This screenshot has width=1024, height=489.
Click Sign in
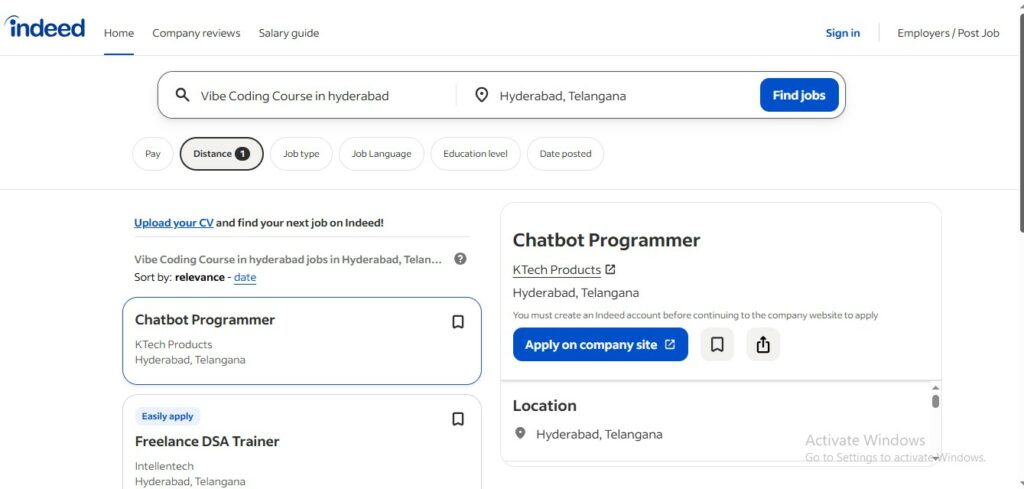click(x=842, y=33)
